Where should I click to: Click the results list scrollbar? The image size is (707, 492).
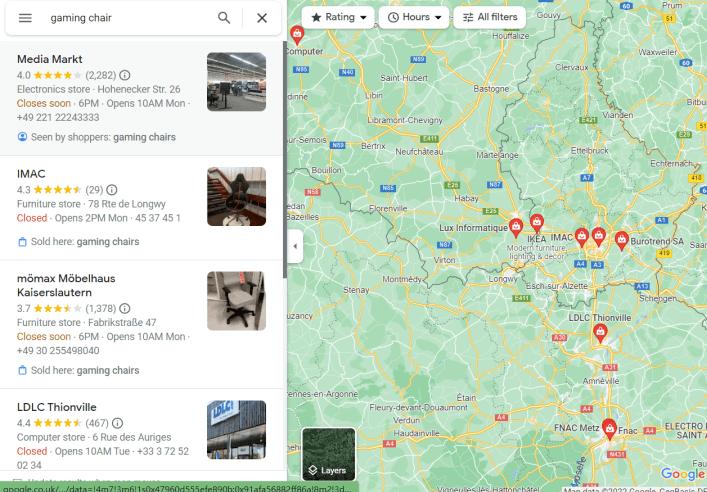point(285,150)
